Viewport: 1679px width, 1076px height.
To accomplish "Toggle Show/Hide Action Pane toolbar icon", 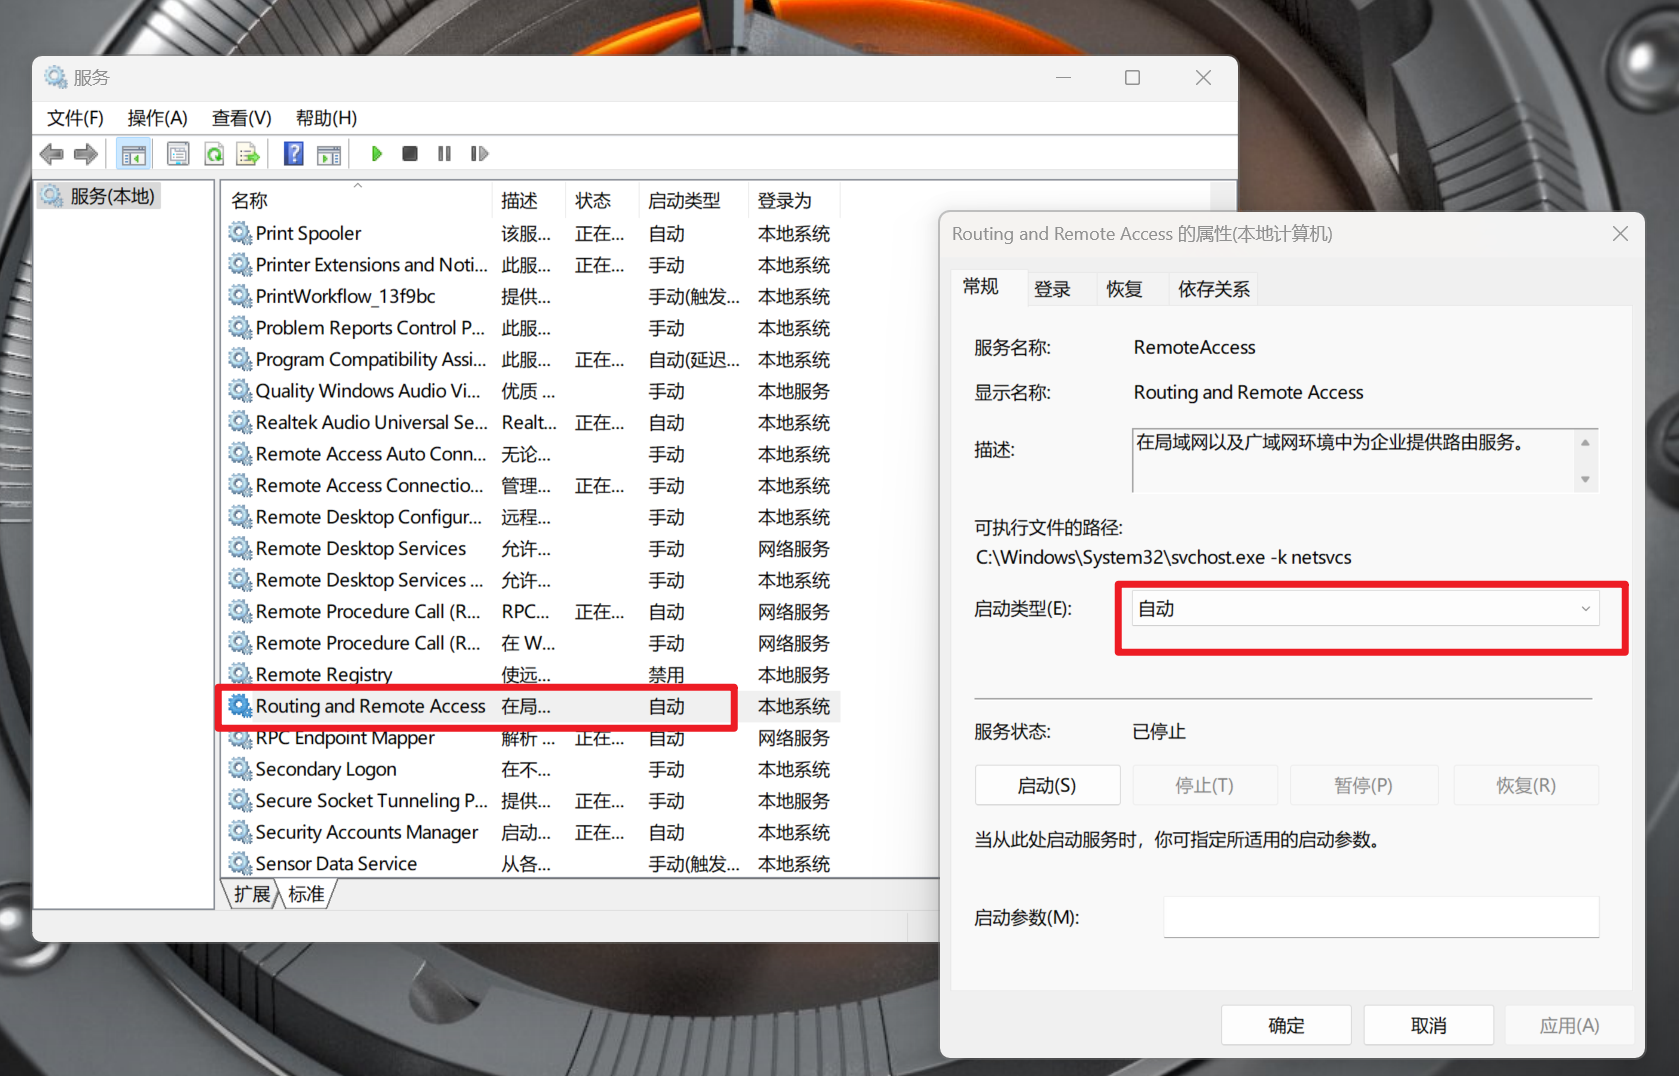I will point(329,154).
